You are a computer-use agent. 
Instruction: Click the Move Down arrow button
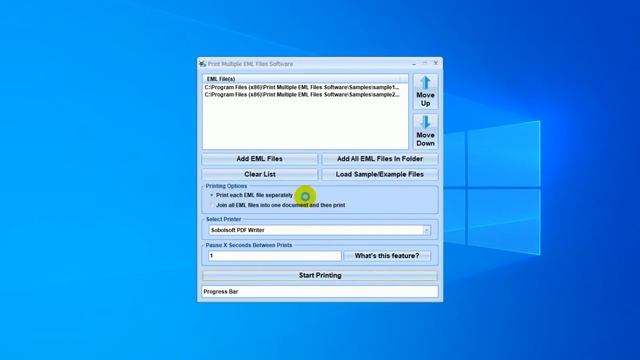click(x=425, y=131)
